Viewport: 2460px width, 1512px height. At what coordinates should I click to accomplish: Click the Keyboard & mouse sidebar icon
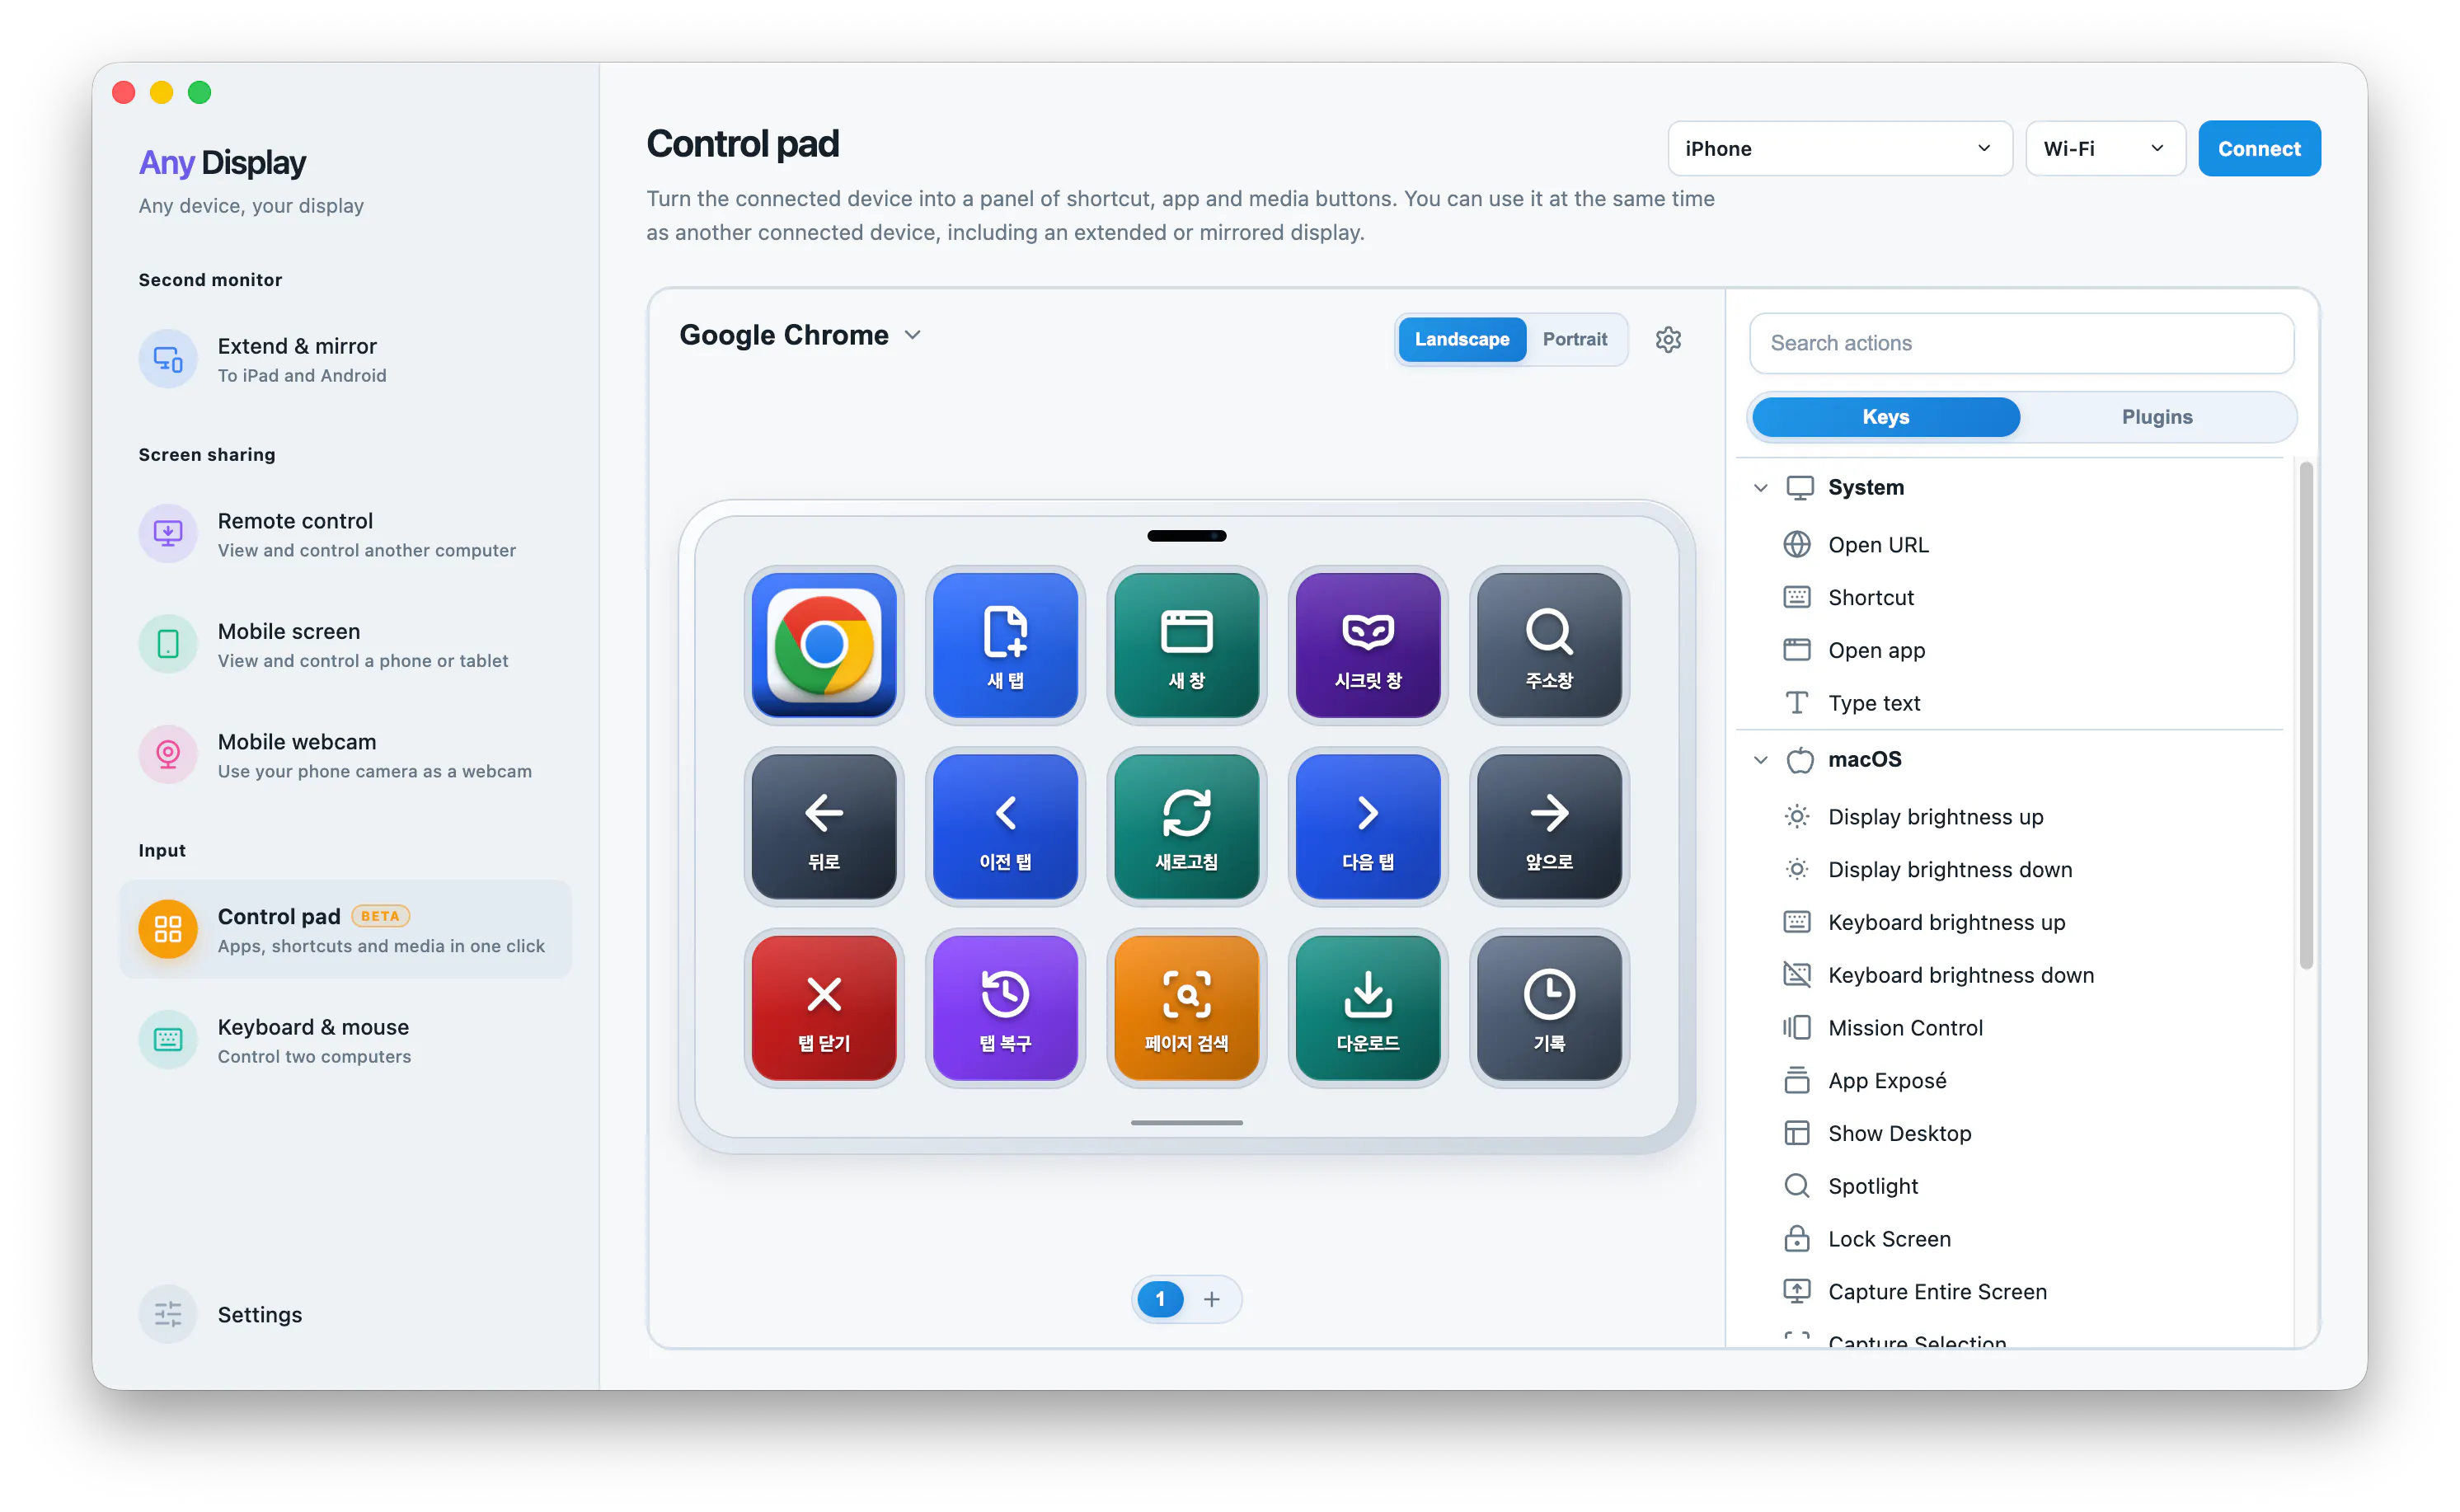point(168,1040)
